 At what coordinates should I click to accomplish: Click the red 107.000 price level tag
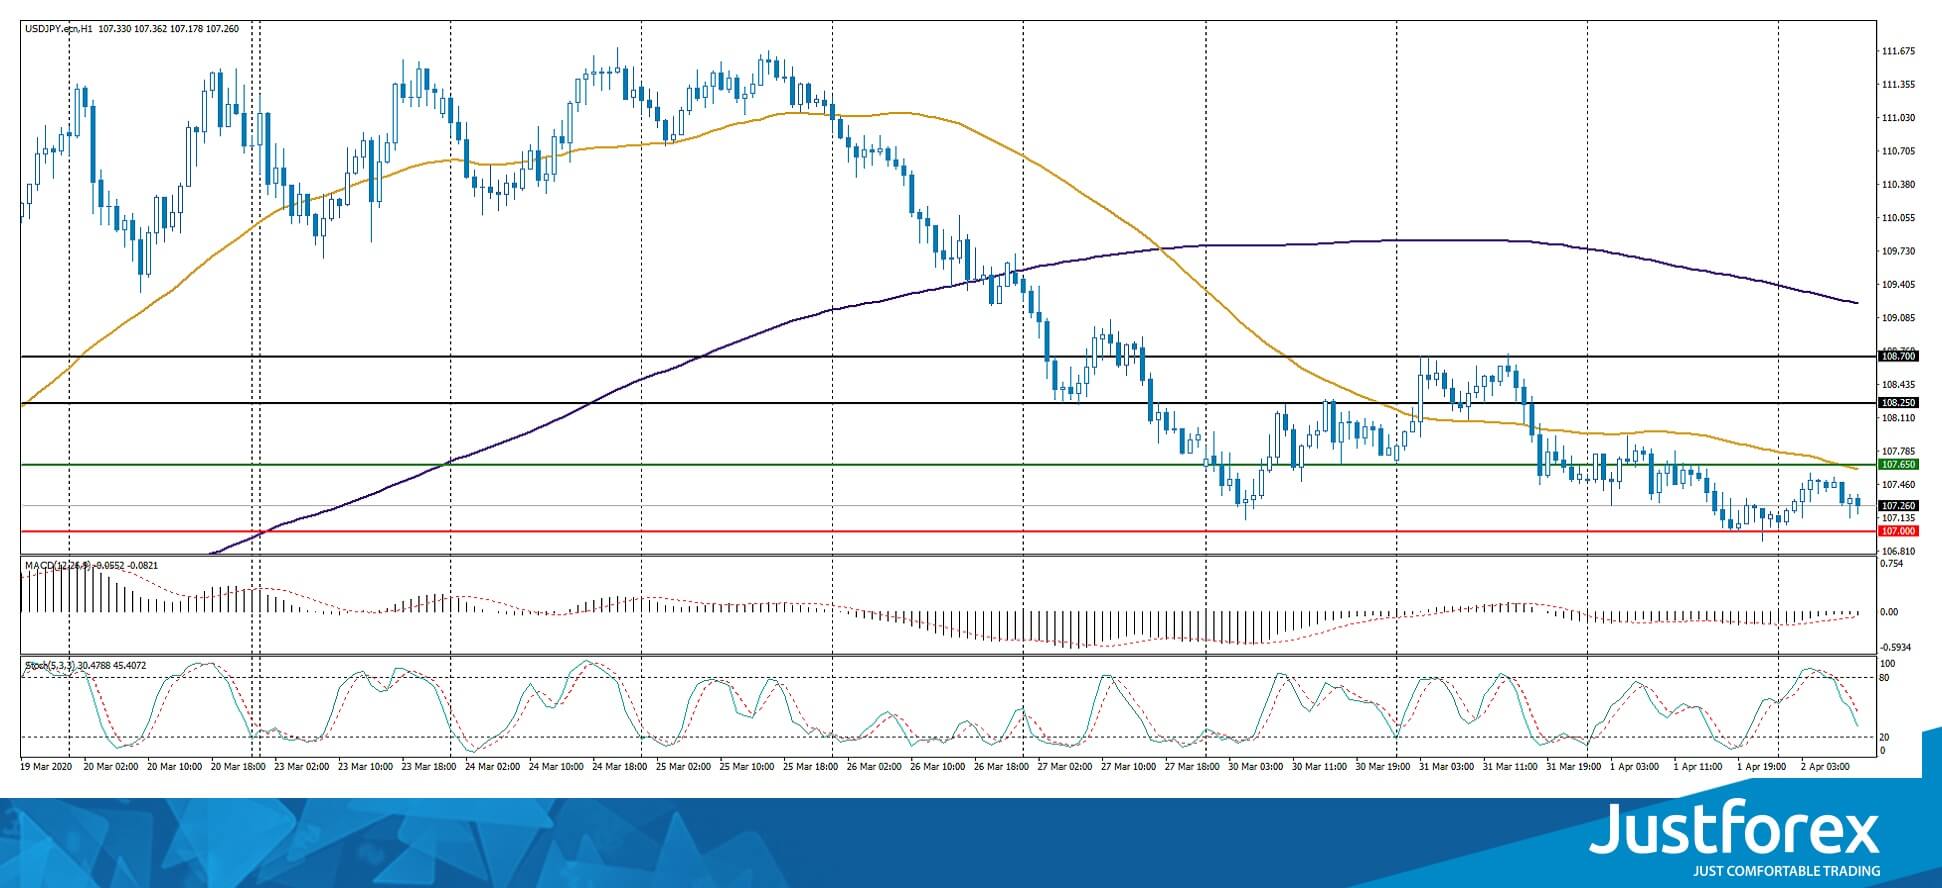[1898, 531]
